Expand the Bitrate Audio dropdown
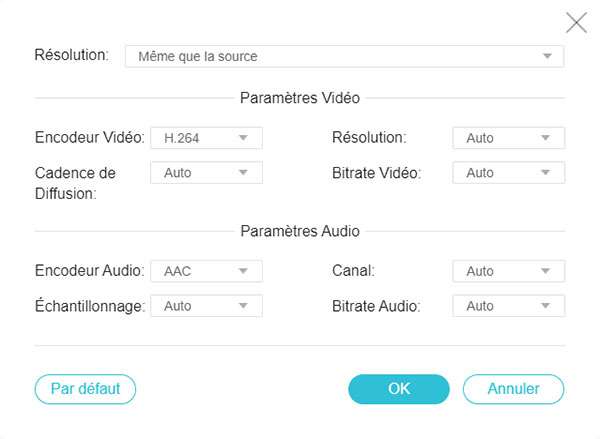Screen dimensions: 600x439 point(508,305)
